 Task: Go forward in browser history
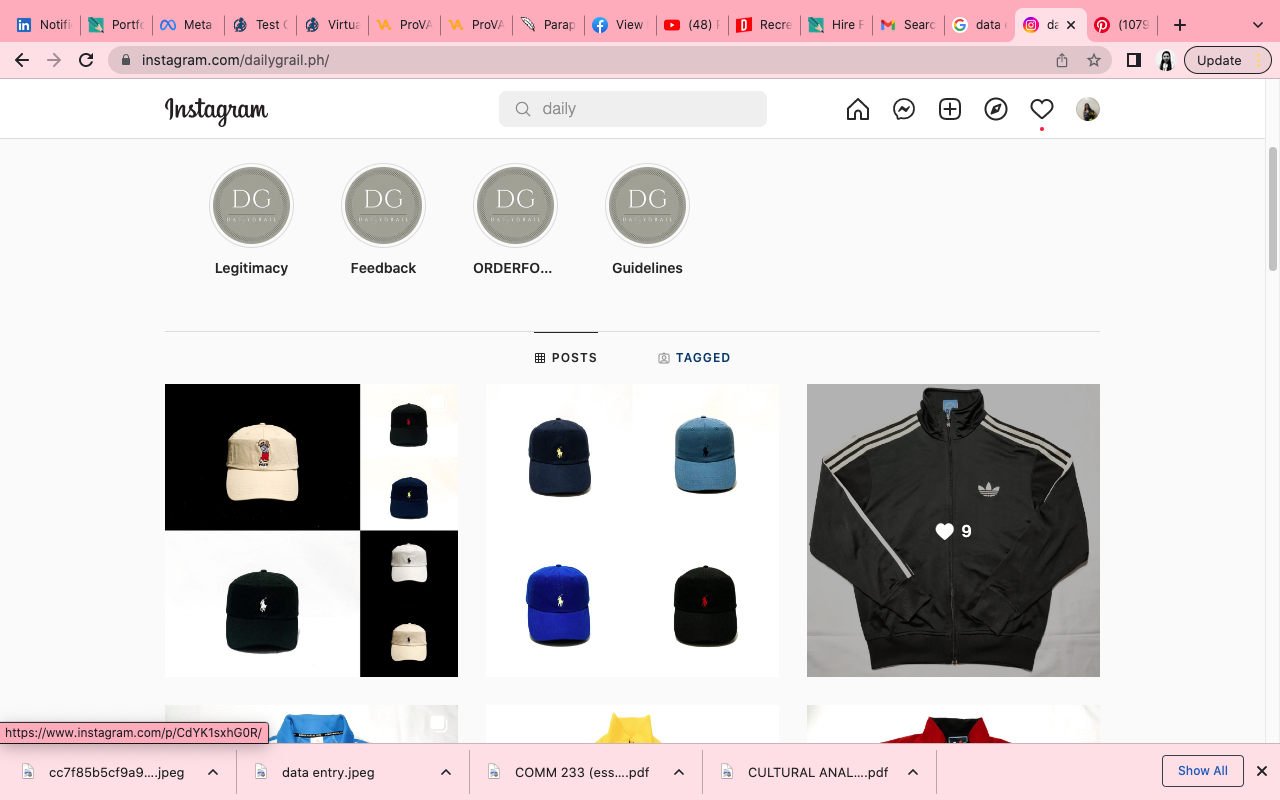click(54, 60)
